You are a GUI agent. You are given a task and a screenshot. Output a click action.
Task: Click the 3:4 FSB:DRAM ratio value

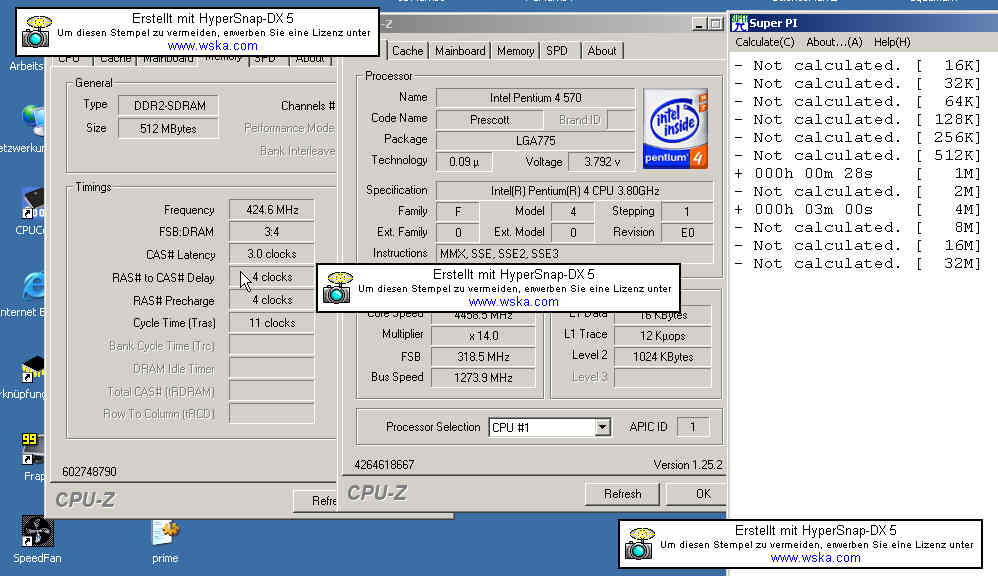click(x=272, y=232)
